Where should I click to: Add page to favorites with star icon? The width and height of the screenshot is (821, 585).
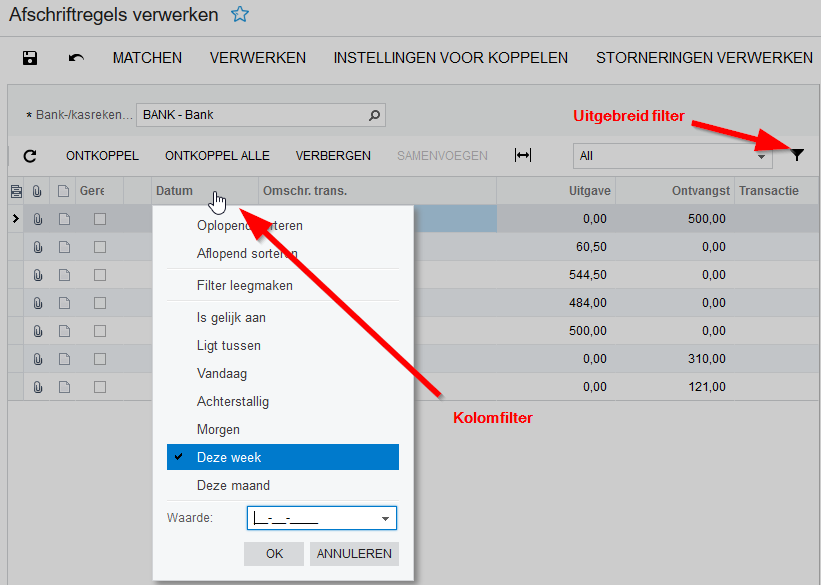coord(240,14)
